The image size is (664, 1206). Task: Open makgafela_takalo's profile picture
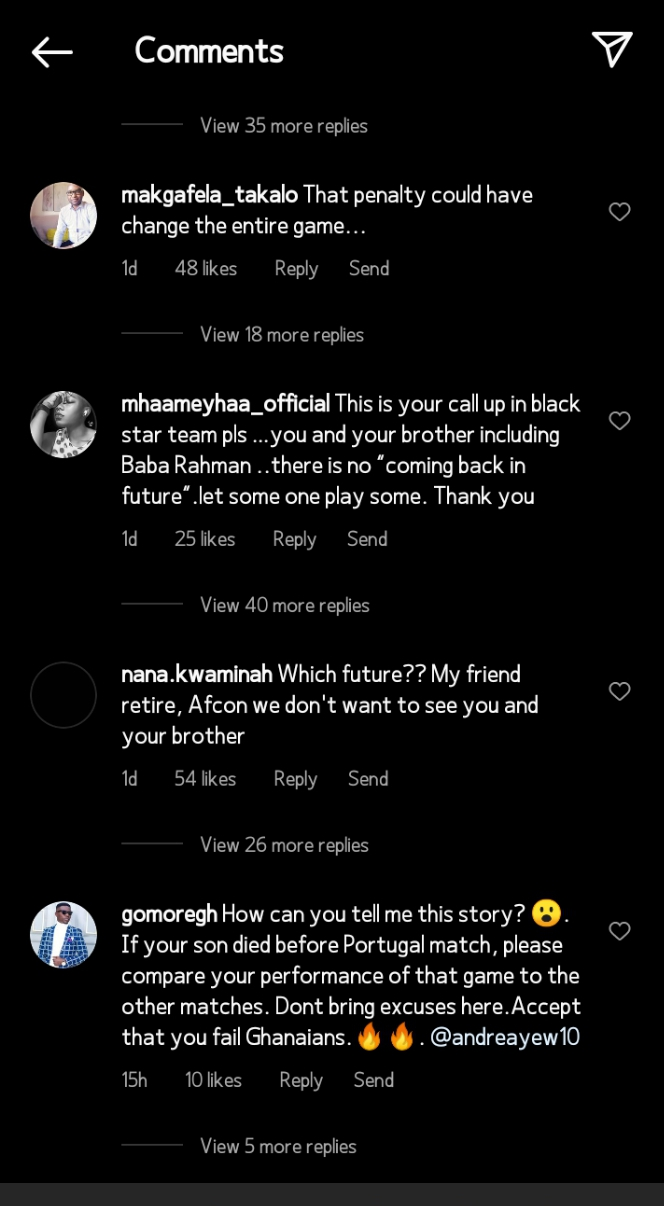click(x=64, y=215)
